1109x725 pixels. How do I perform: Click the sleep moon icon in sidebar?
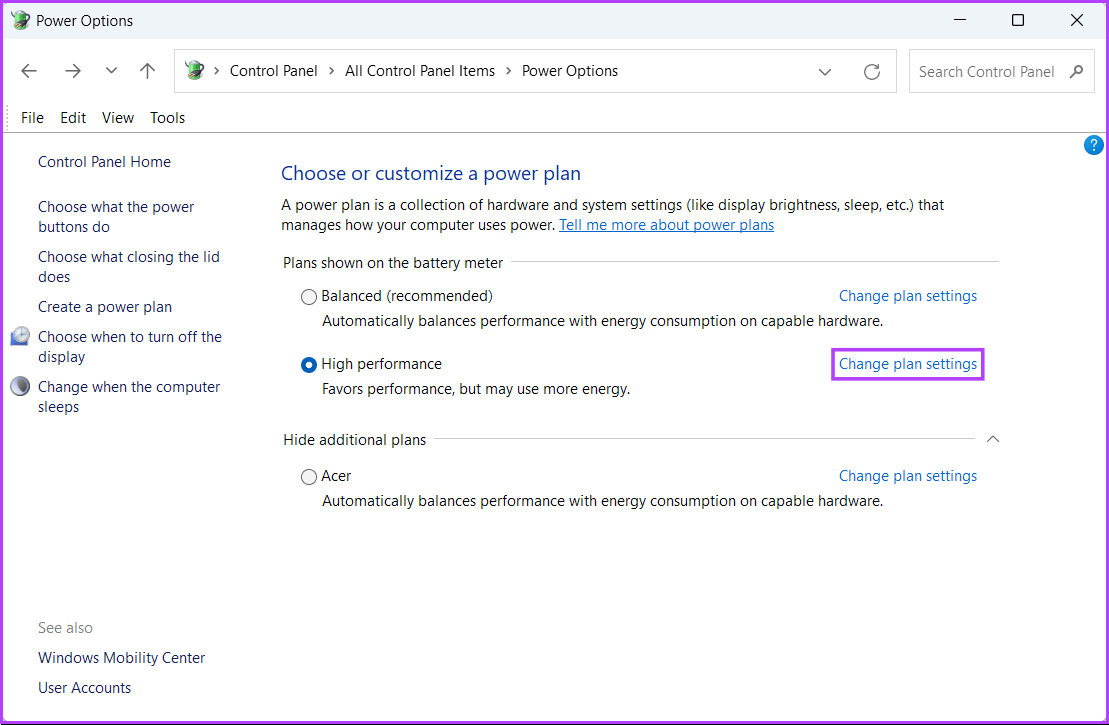[x=21, y=386]
